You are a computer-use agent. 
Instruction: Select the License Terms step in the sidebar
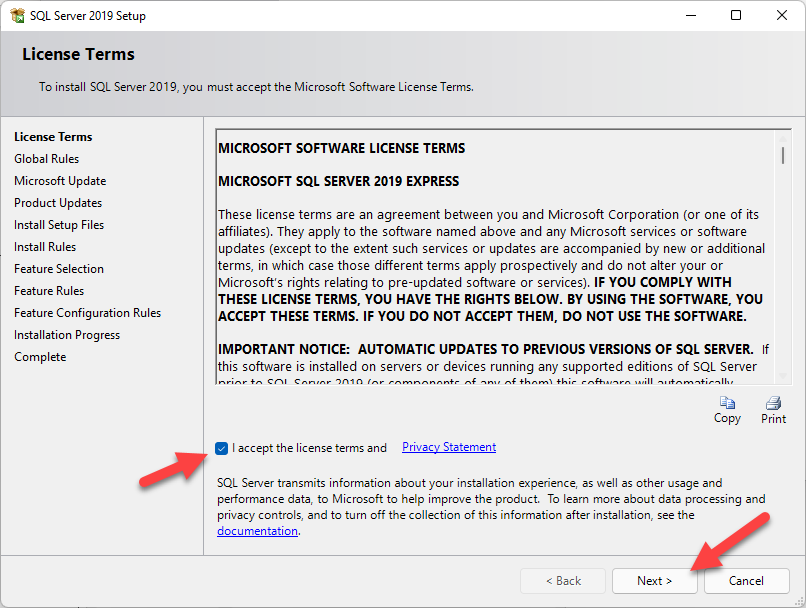click(x=53, y=137)
